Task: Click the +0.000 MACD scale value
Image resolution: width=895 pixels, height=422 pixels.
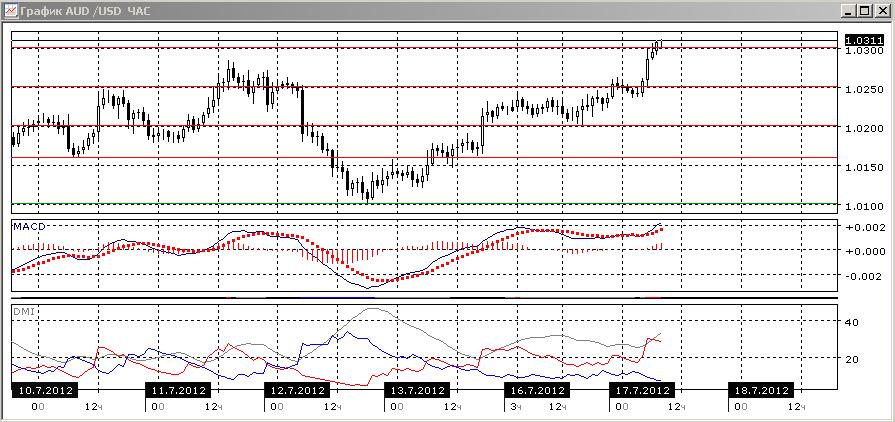Action: (865, 251)
